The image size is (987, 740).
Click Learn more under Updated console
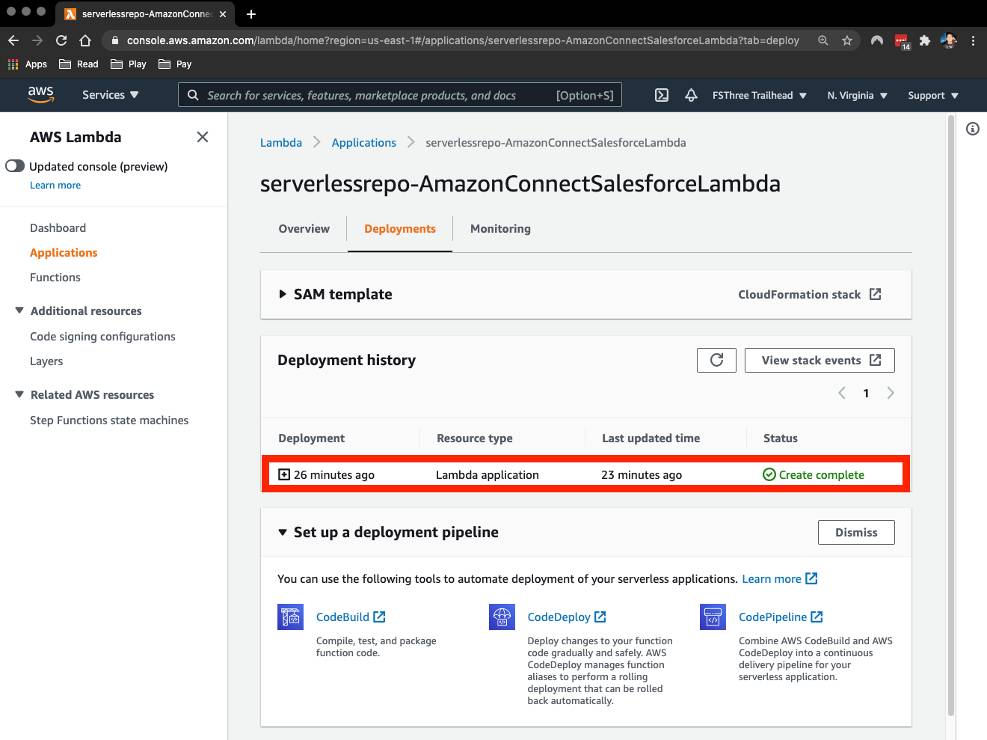point(55,185)
